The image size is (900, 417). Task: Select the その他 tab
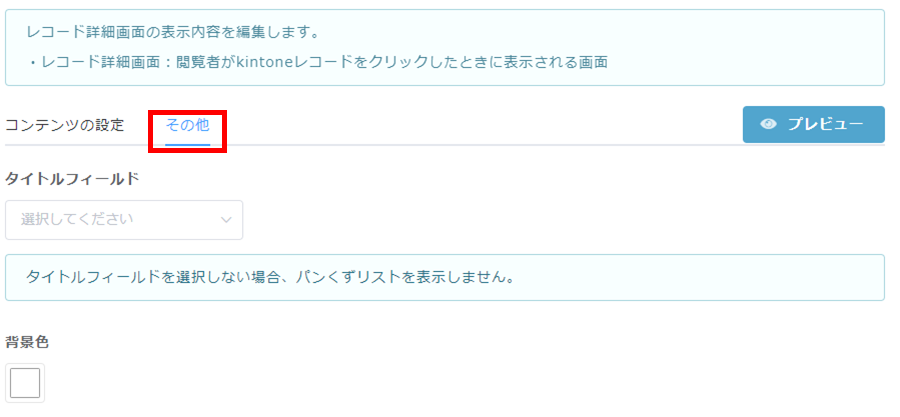point(188,125)
